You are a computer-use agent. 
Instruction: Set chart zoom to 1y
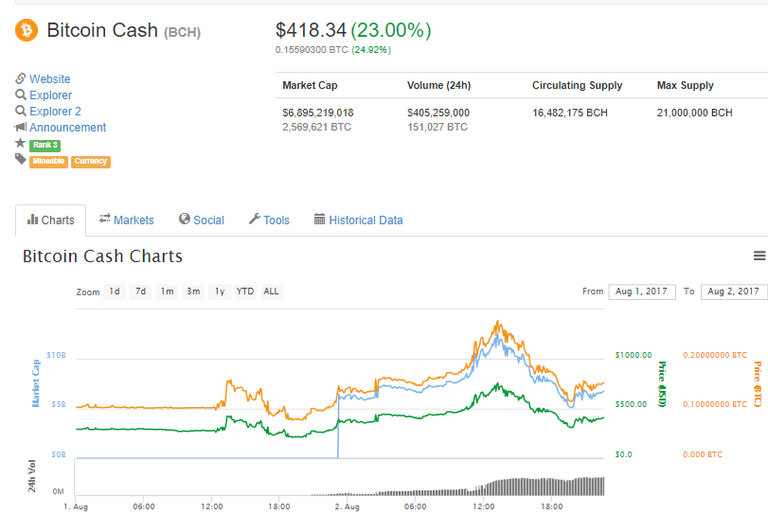point(219,292)
